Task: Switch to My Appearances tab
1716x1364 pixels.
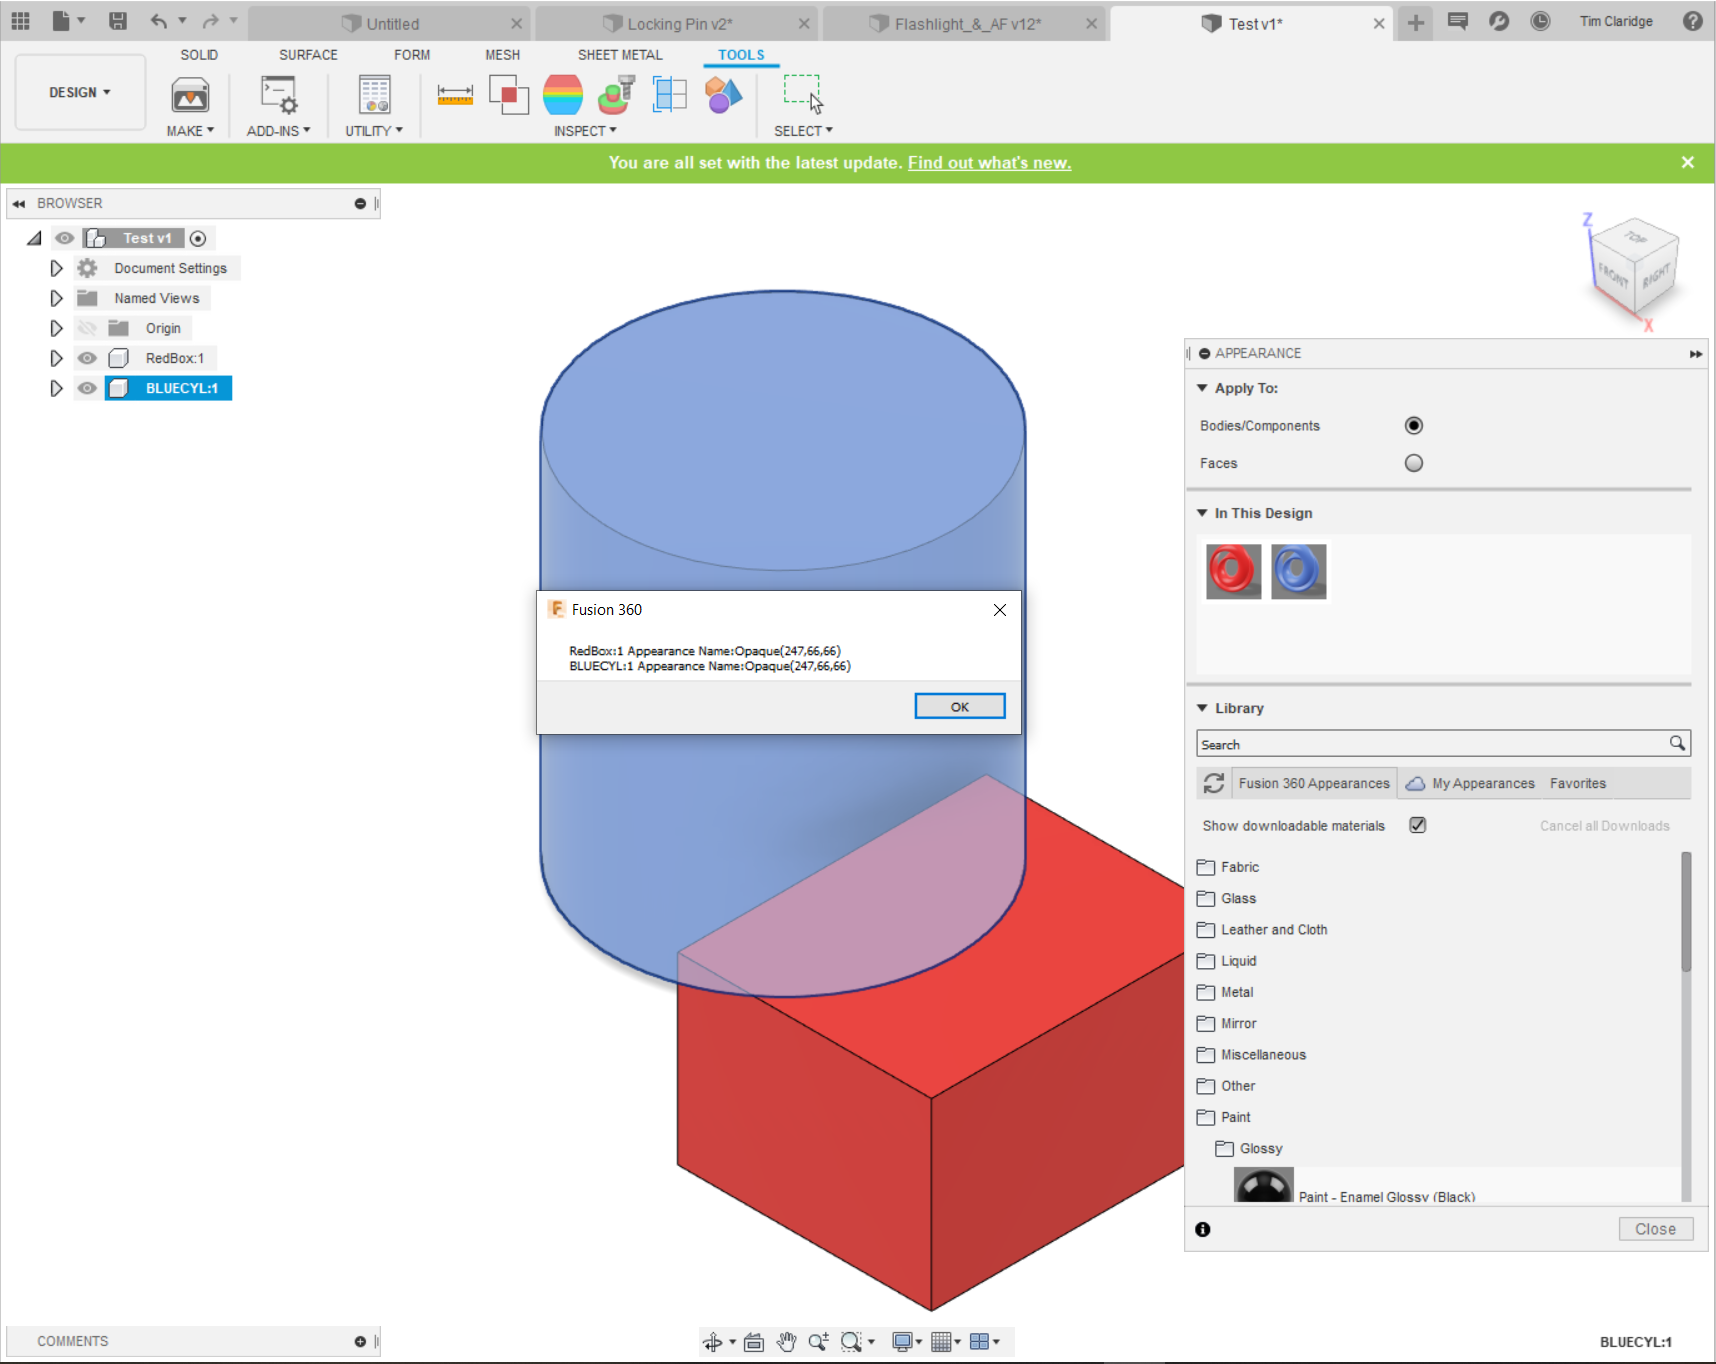Action: pos(1470,784)
